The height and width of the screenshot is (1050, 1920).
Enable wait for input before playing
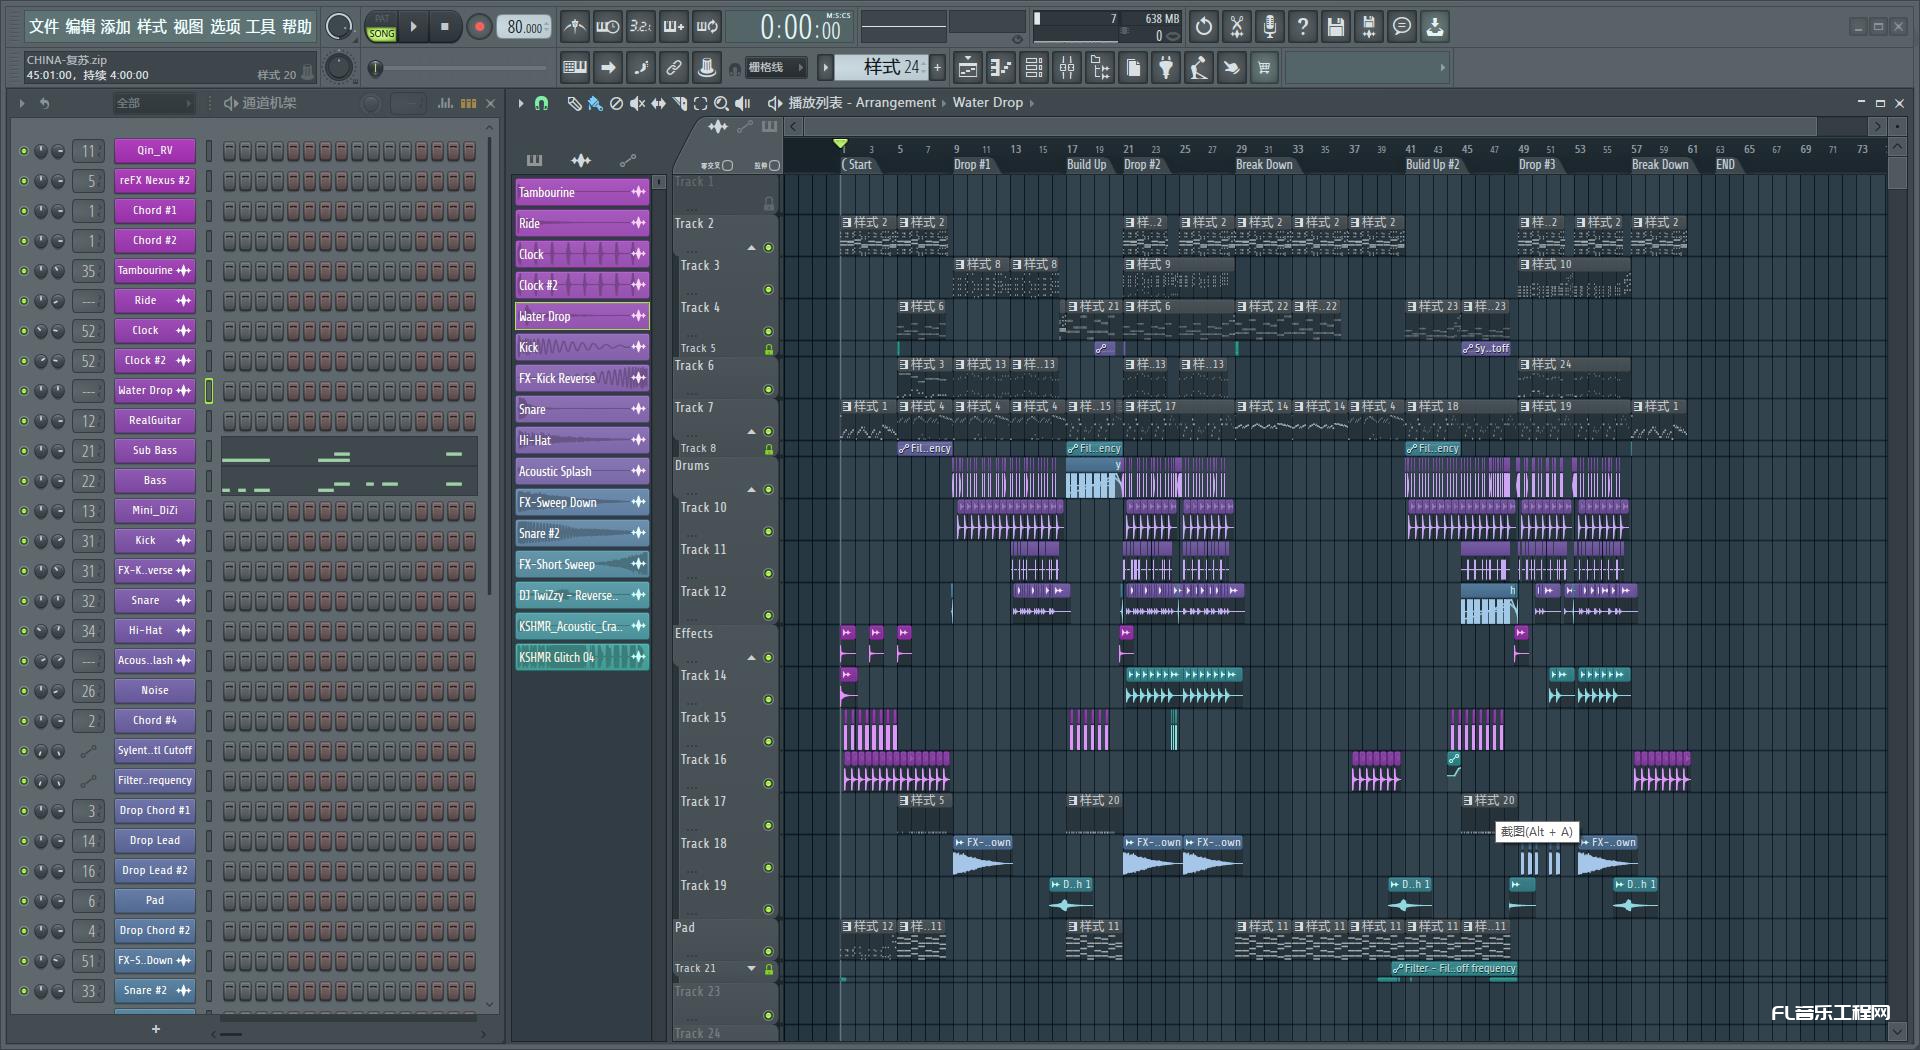607,27
